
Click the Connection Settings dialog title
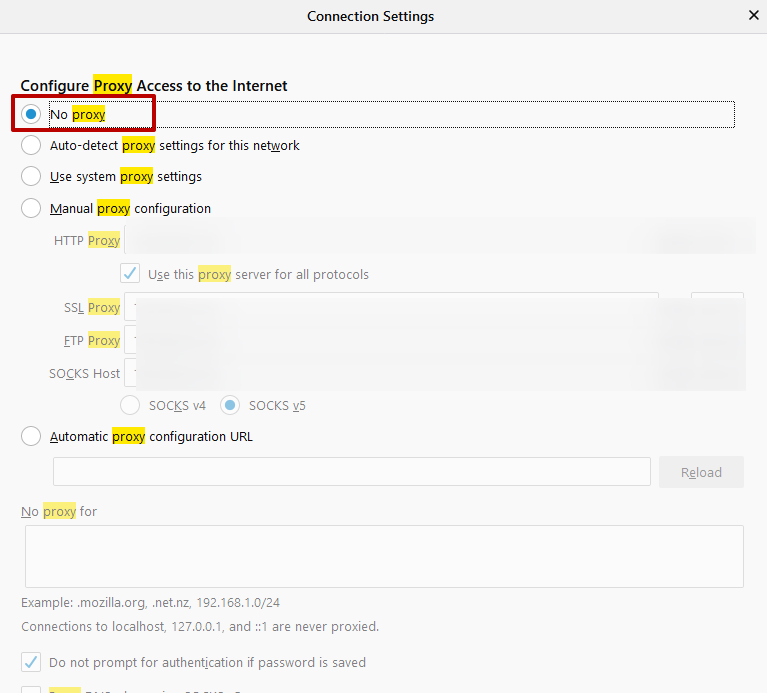[x=370, y=16]
